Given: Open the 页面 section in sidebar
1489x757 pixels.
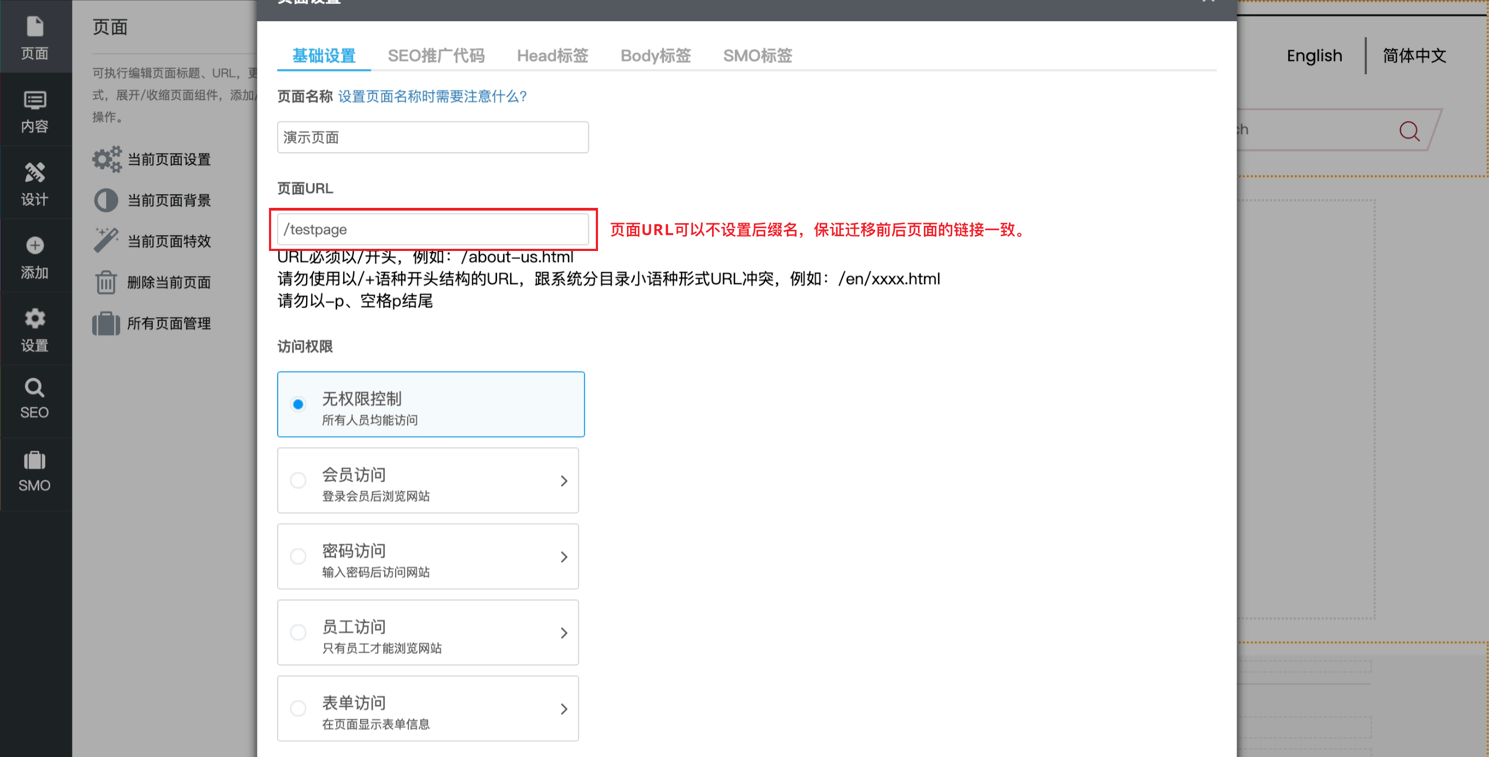Looking at the screenshot, I should coord(35,37).
